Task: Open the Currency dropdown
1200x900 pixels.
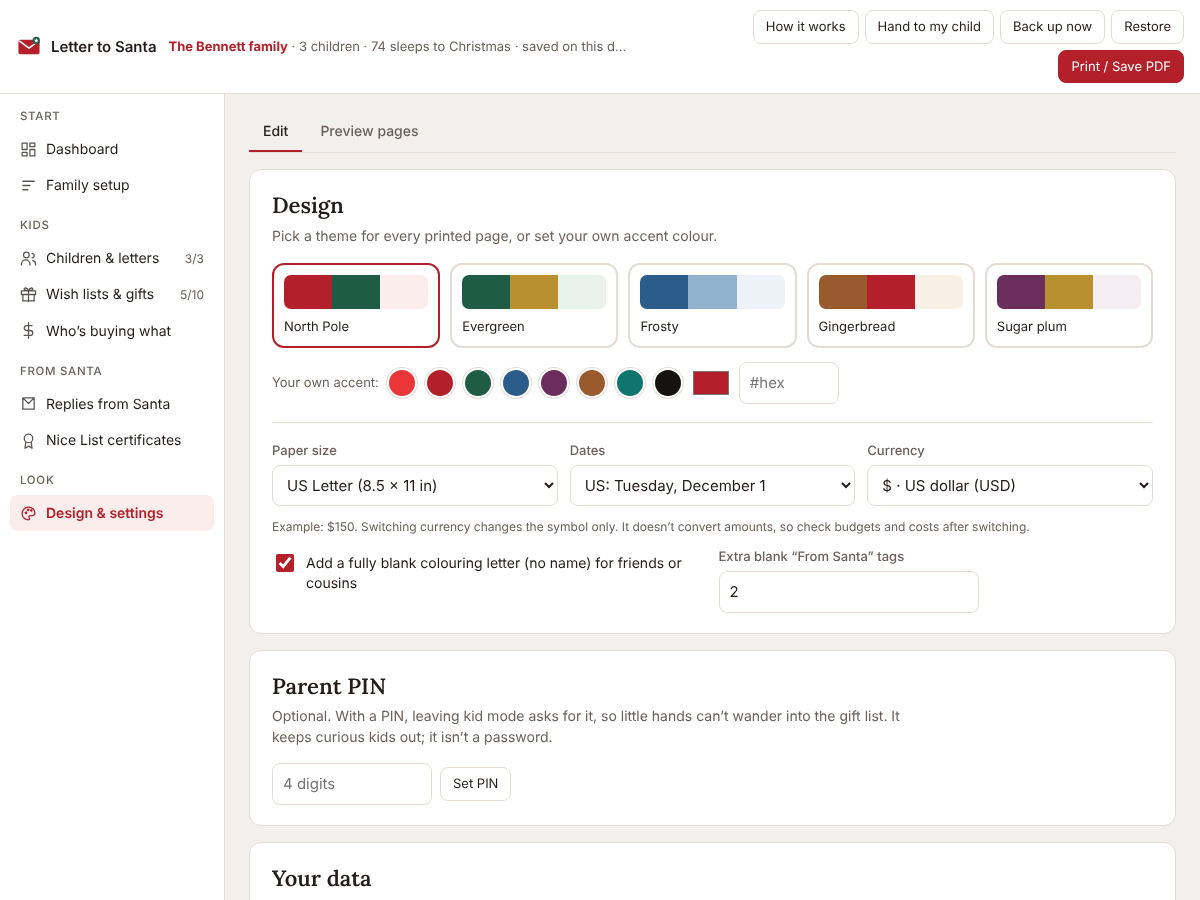Action: pyautogui.click(x=1010, y=485)
